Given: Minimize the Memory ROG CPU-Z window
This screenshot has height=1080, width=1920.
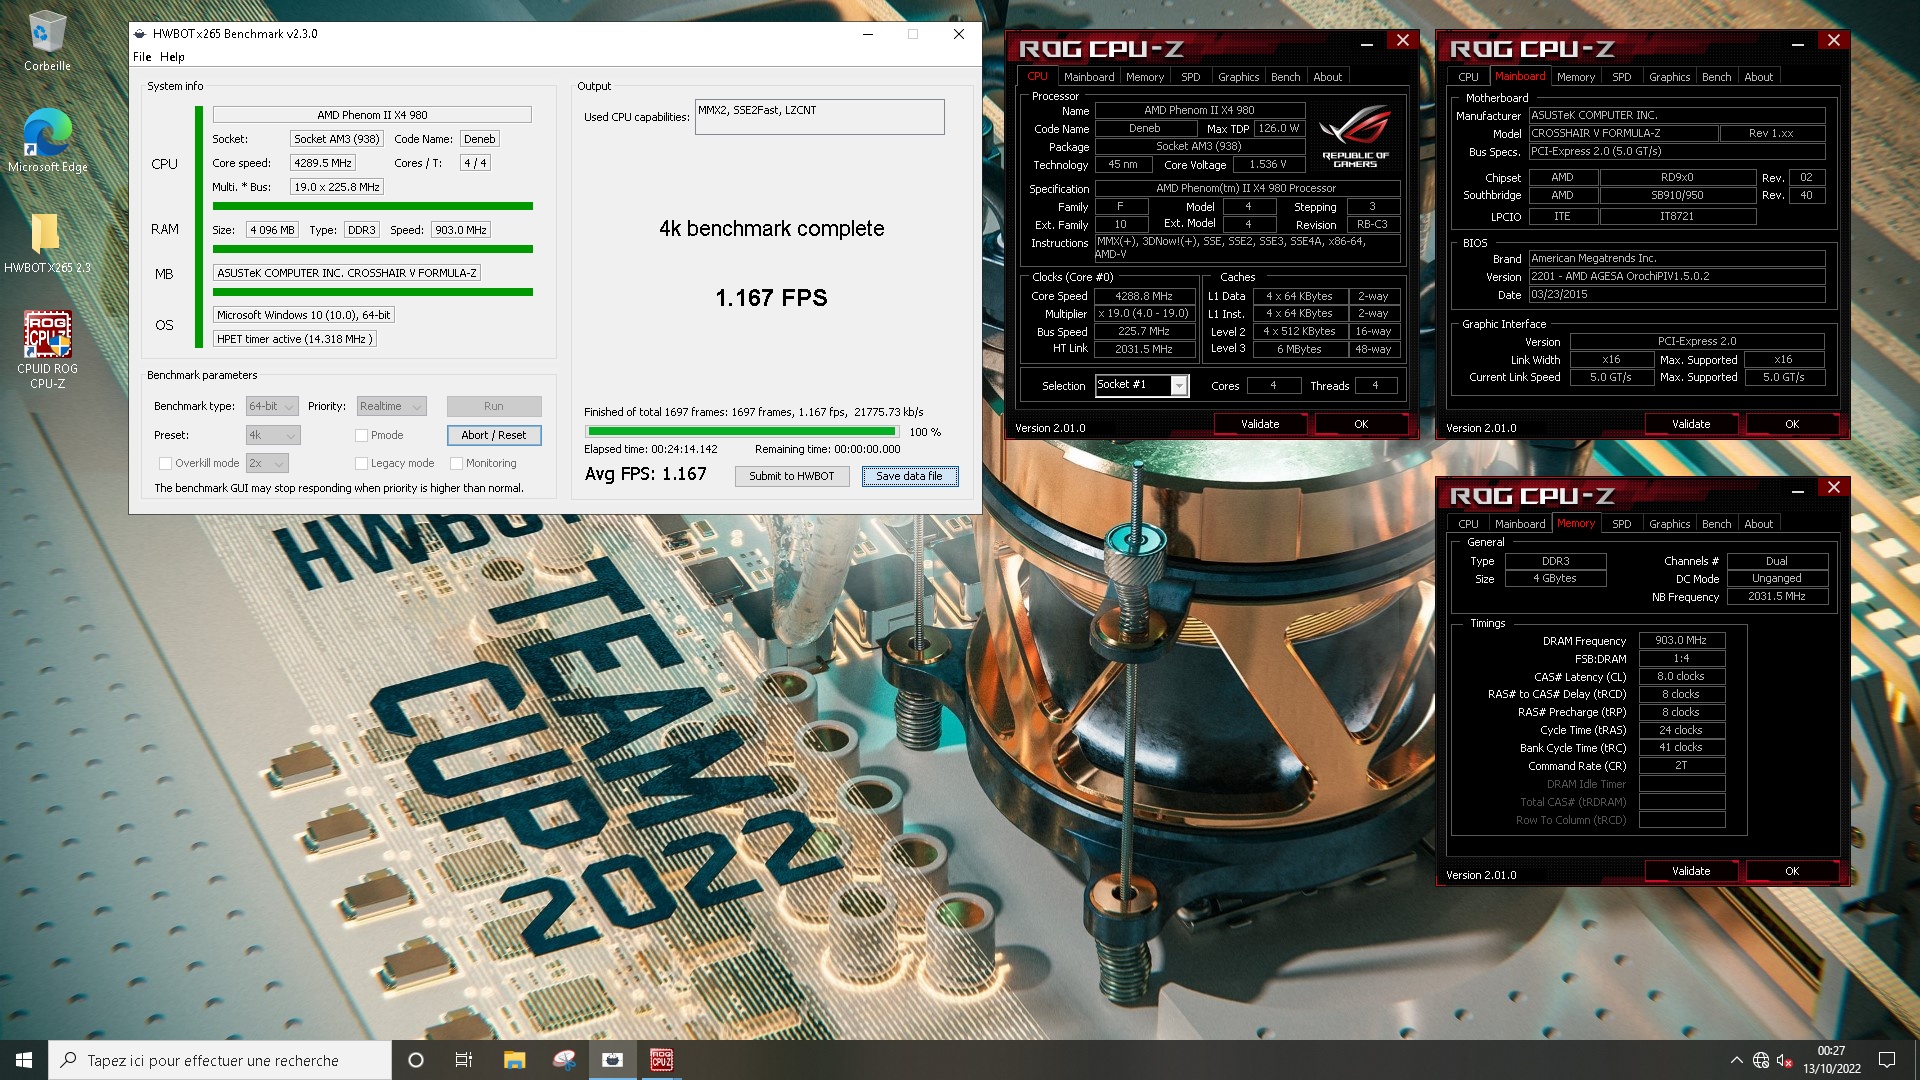Looking at the screenshot, I should [x=1798, y=490].
